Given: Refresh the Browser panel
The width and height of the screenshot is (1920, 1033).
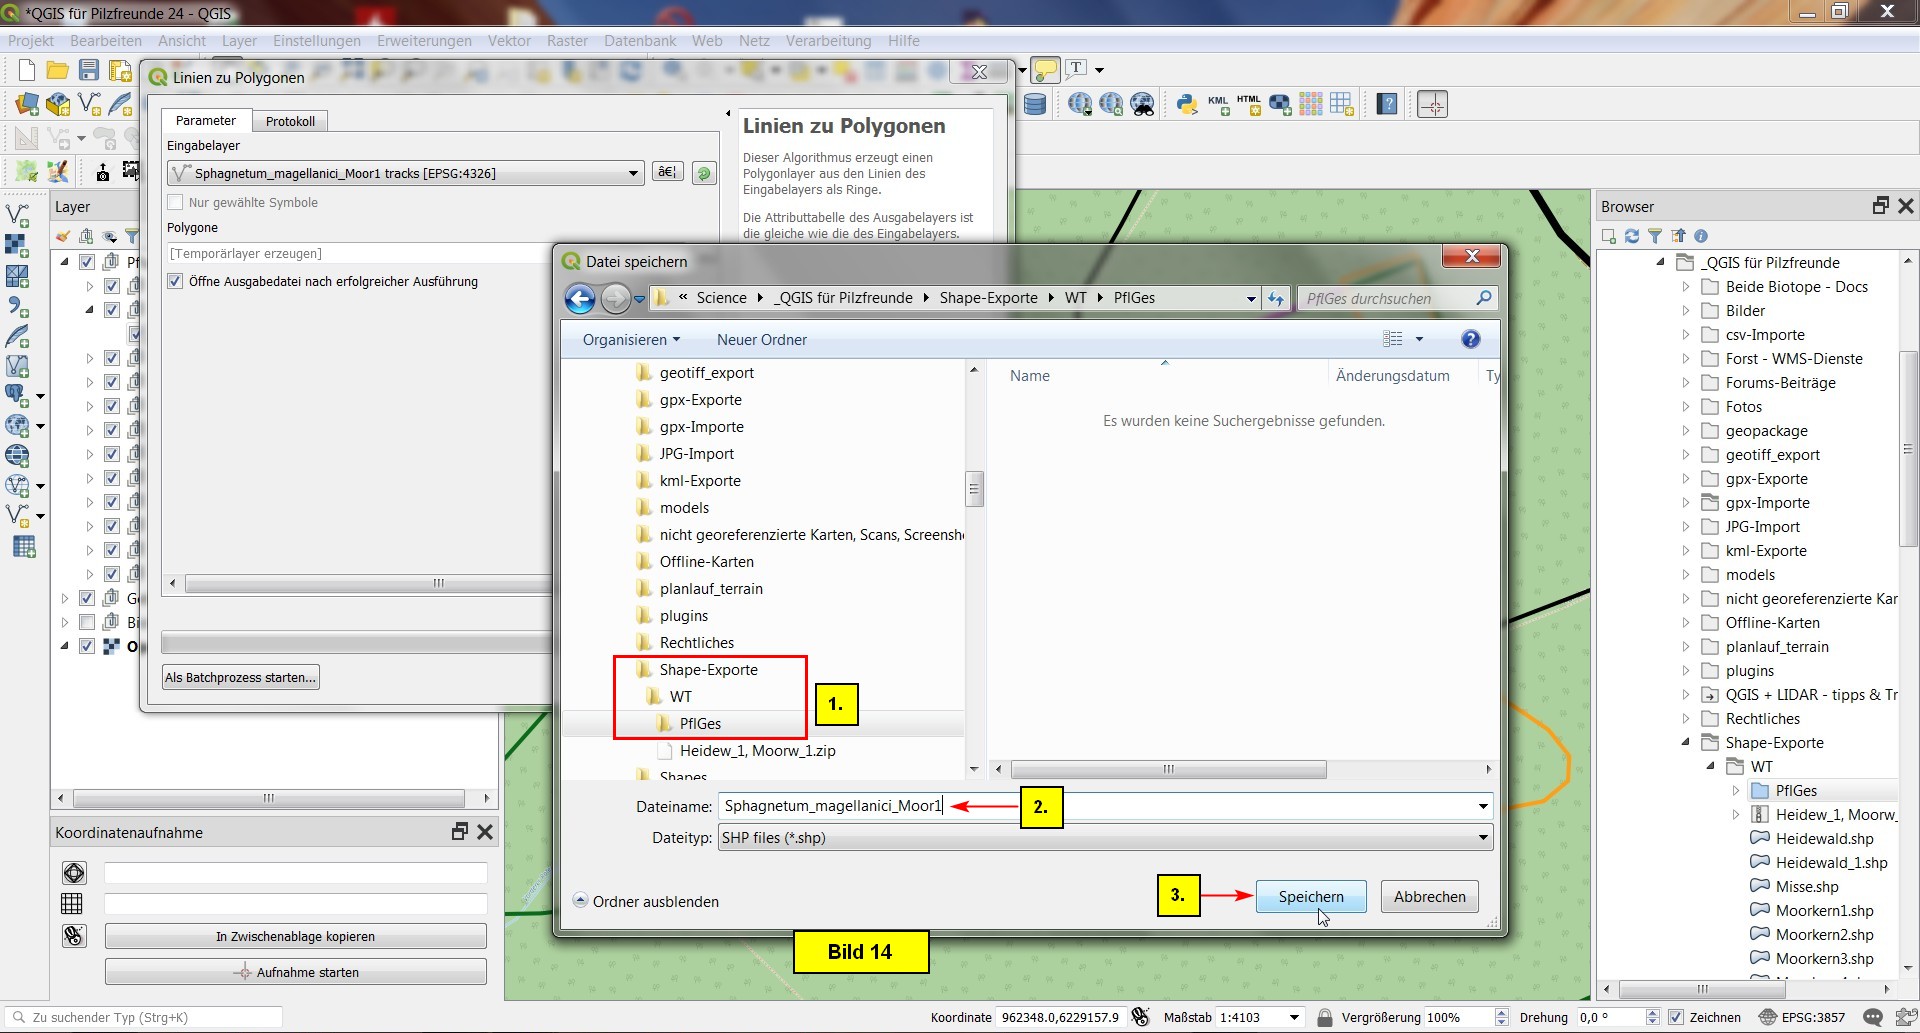Looking at the screenshot, I should (1632, 236).
